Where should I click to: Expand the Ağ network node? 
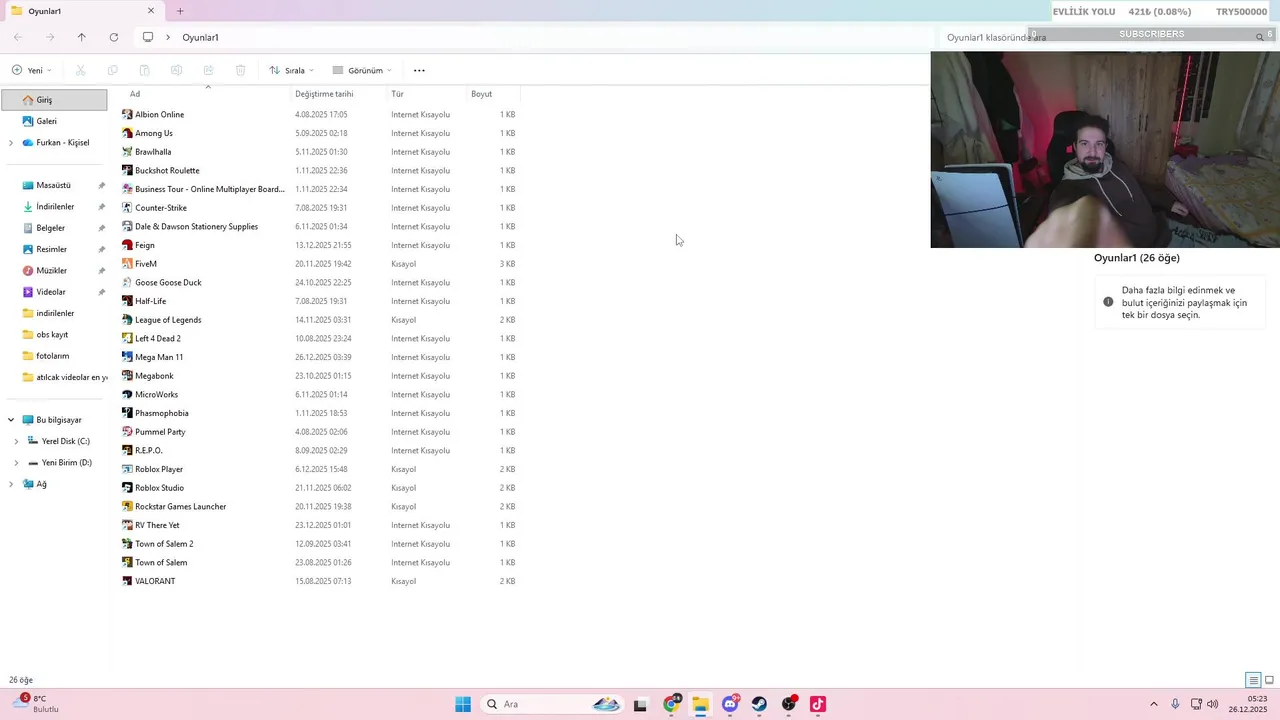tap(11, 484)
